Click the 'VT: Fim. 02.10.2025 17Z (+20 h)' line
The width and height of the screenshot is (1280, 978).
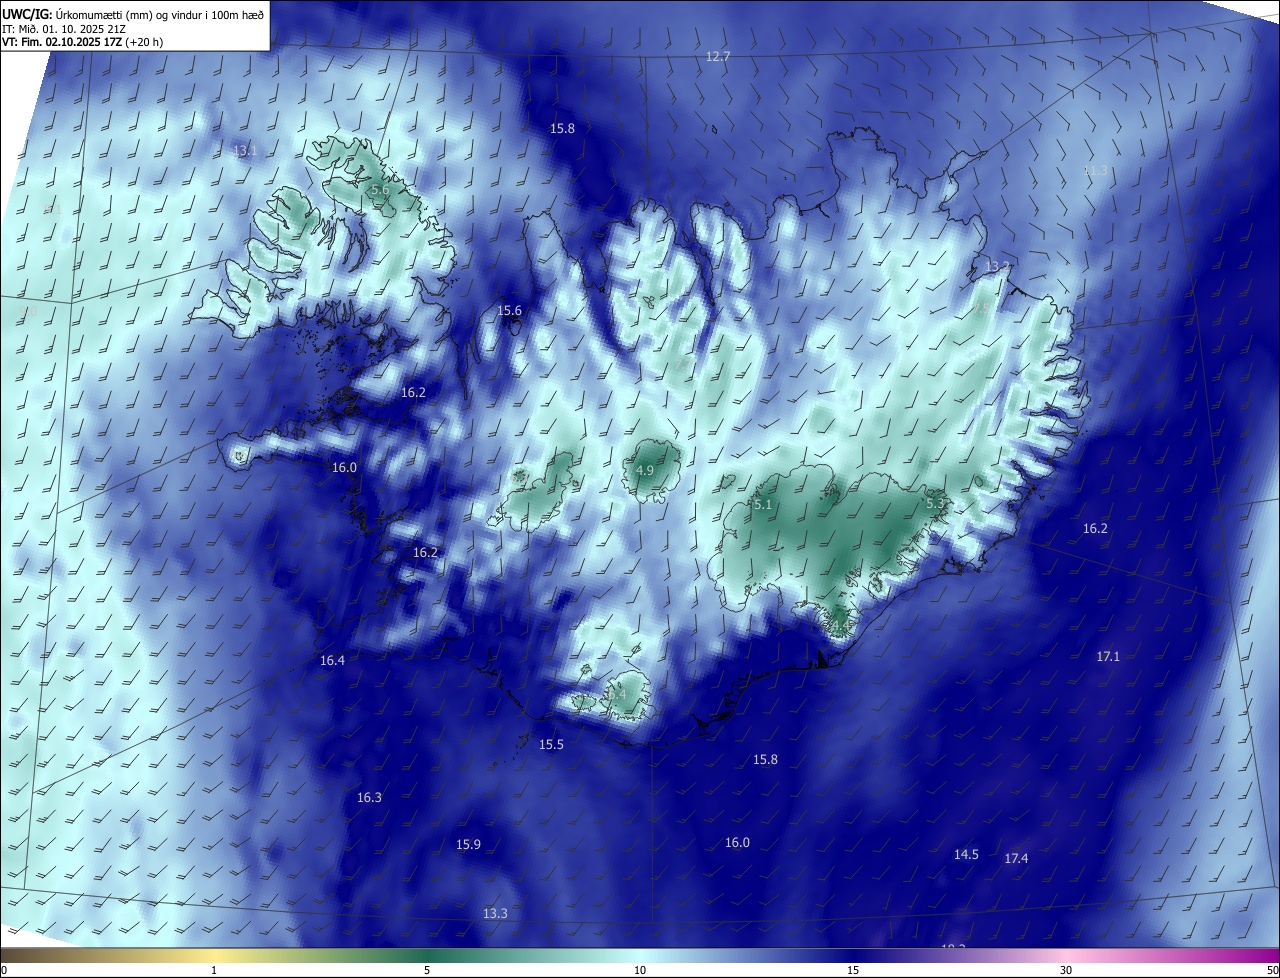click(x=83, y=42)
